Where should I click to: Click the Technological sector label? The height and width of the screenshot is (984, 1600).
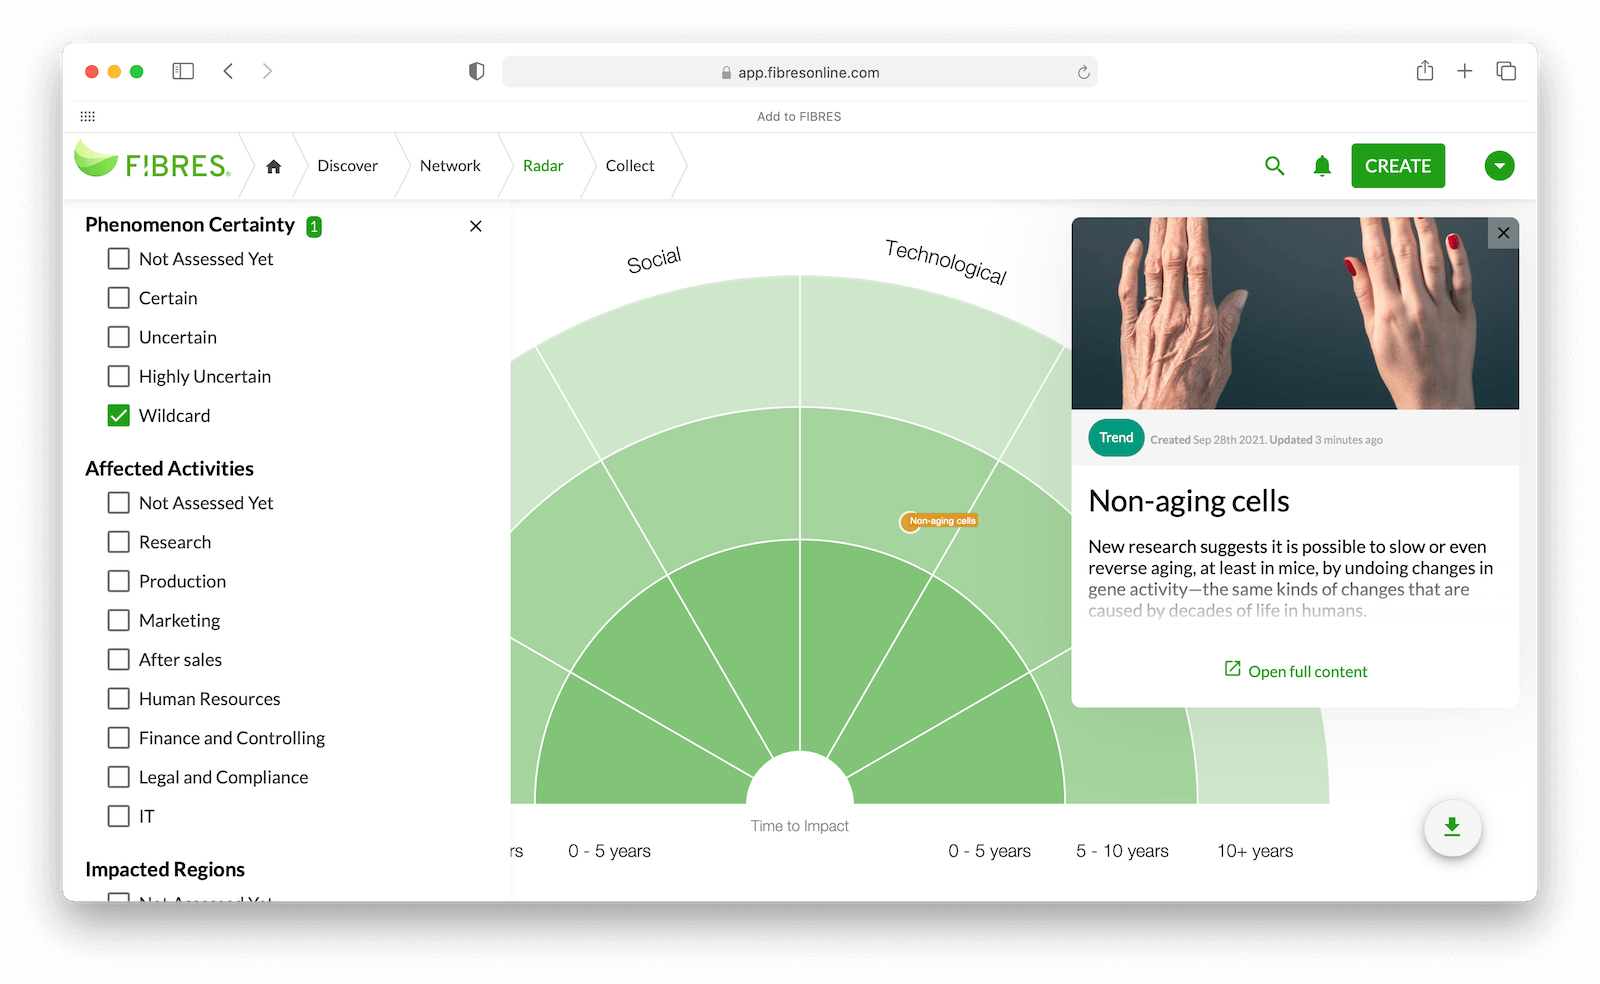click(946, 262)
